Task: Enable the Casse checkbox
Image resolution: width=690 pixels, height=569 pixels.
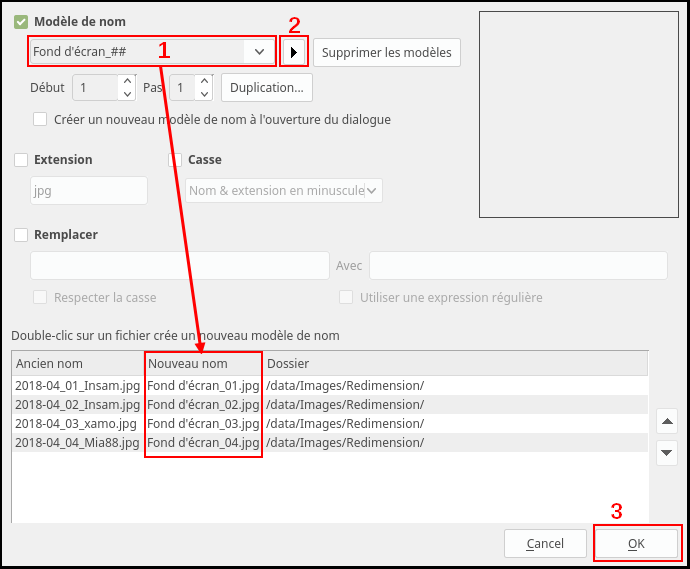Action: (175, 160)
